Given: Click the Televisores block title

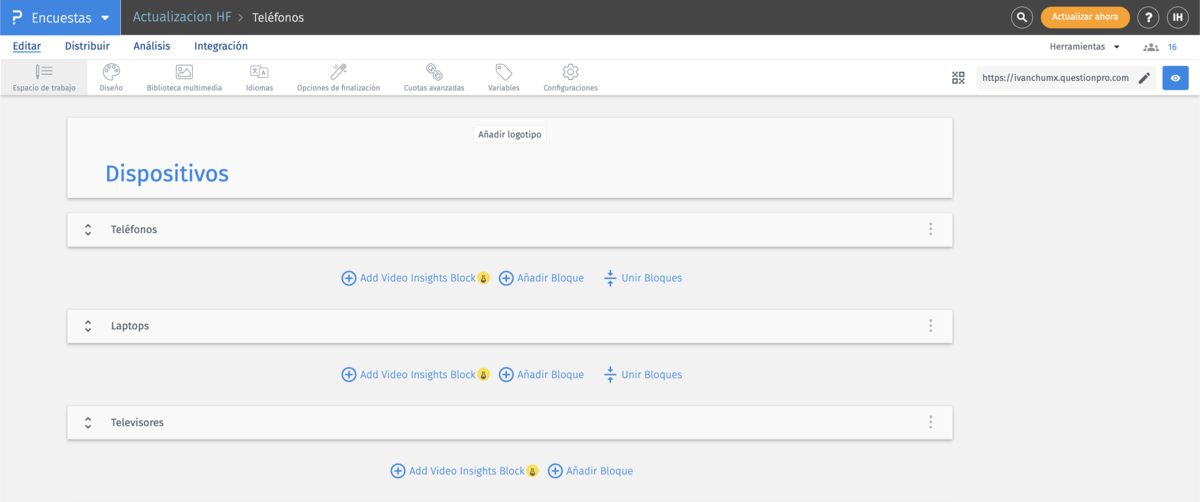Looking at the screenshot, I should (x=137, y=422).
